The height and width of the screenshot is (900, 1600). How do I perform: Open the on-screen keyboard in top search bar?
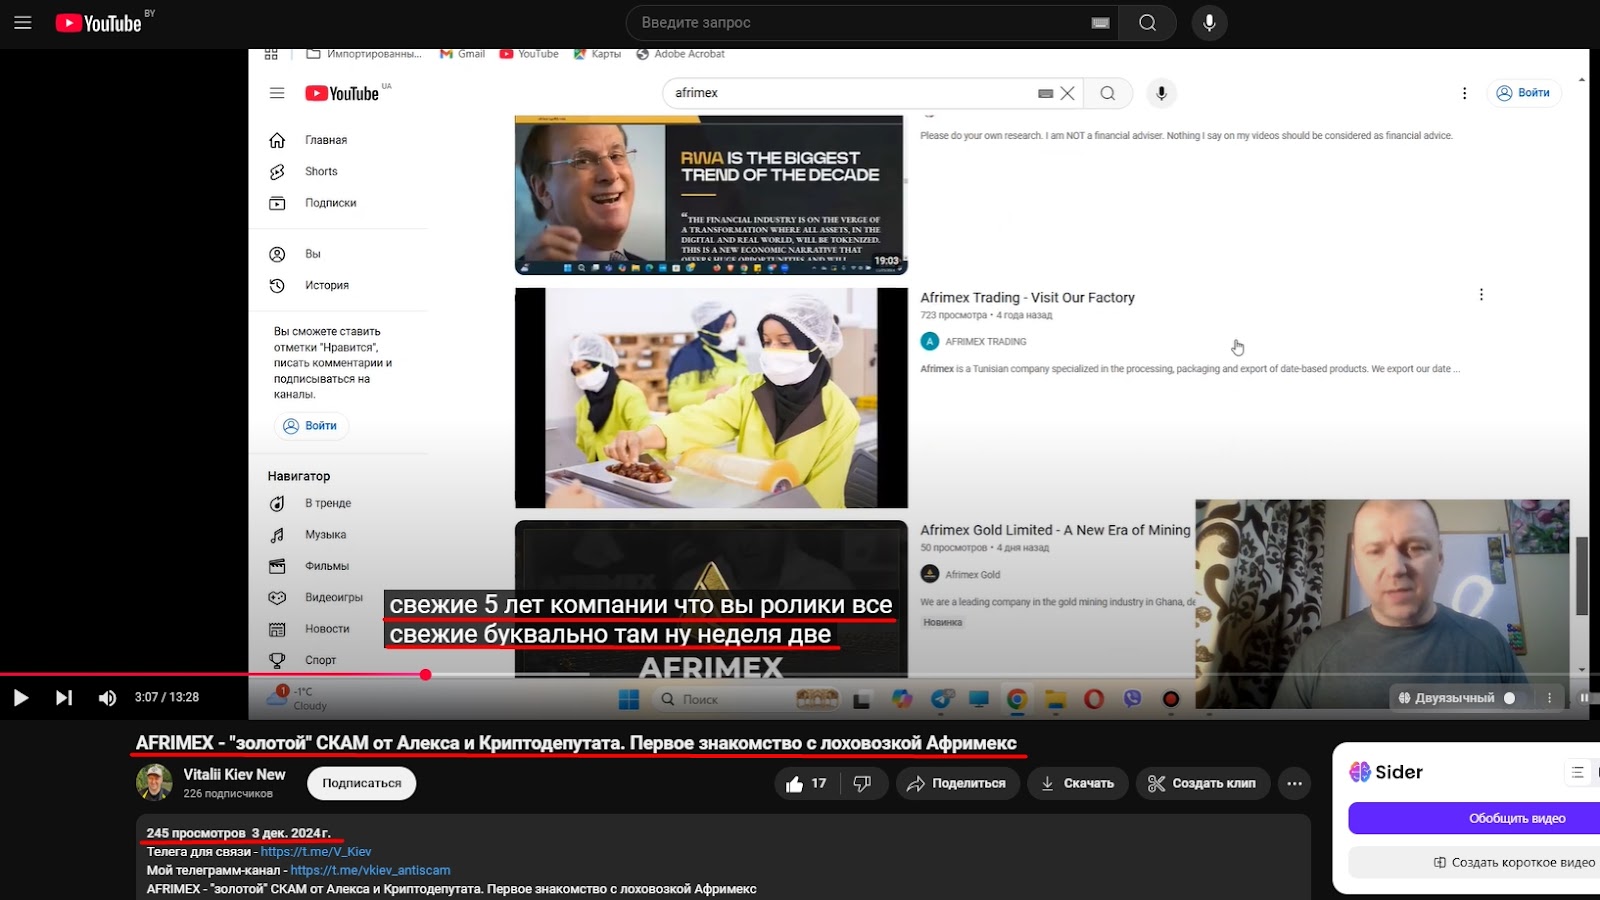1100,23
